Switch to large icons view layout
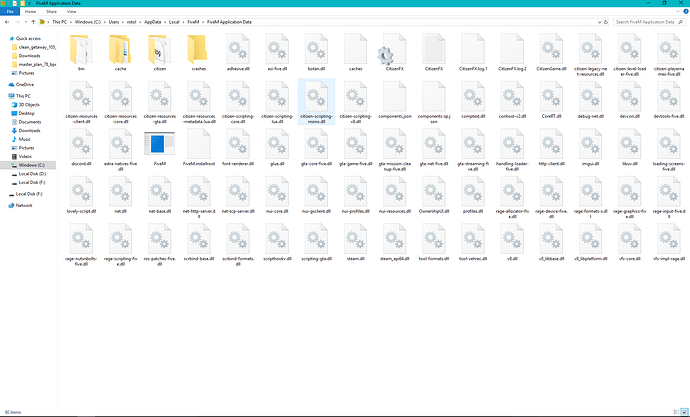 684,413
